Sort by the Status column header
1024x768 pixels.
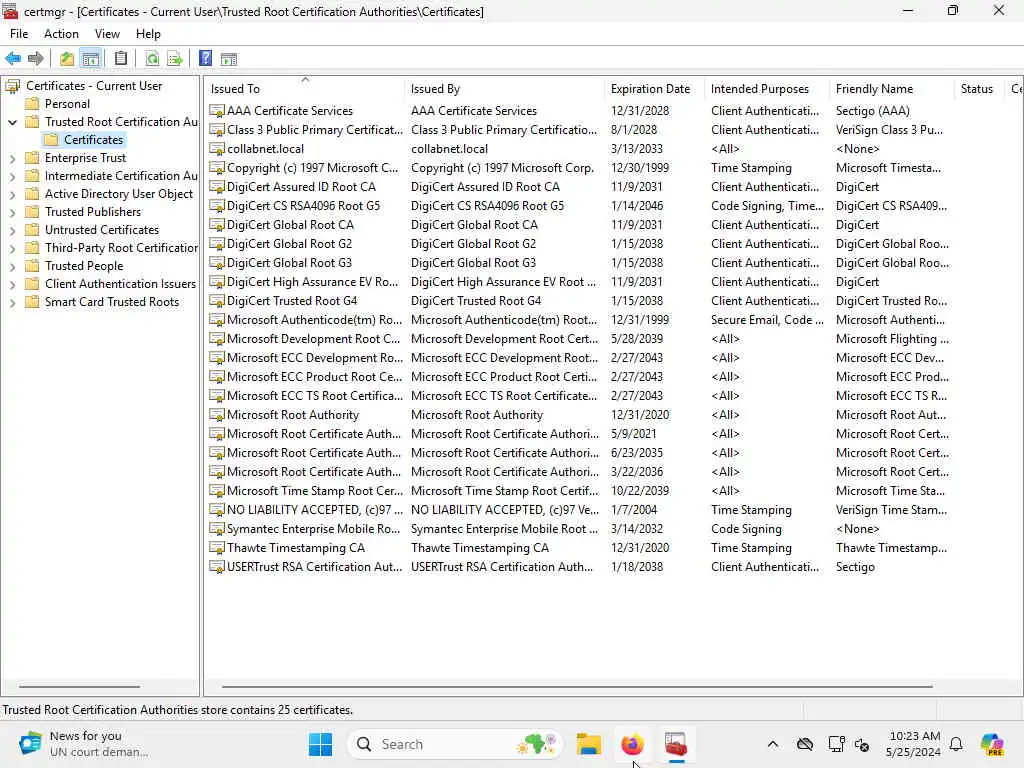pos(979,89)
